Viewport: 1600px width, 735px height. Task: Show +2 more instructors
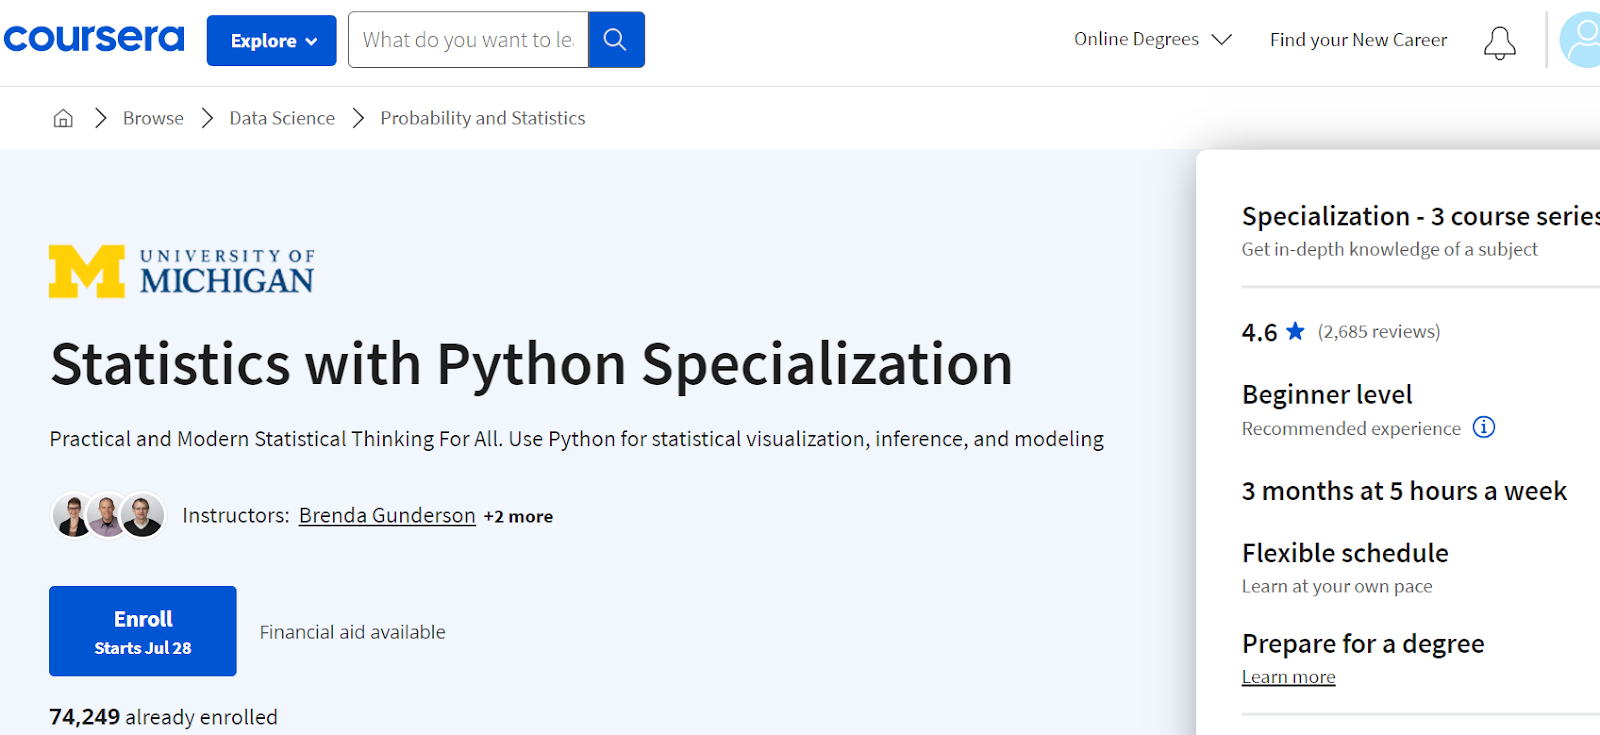518,517
